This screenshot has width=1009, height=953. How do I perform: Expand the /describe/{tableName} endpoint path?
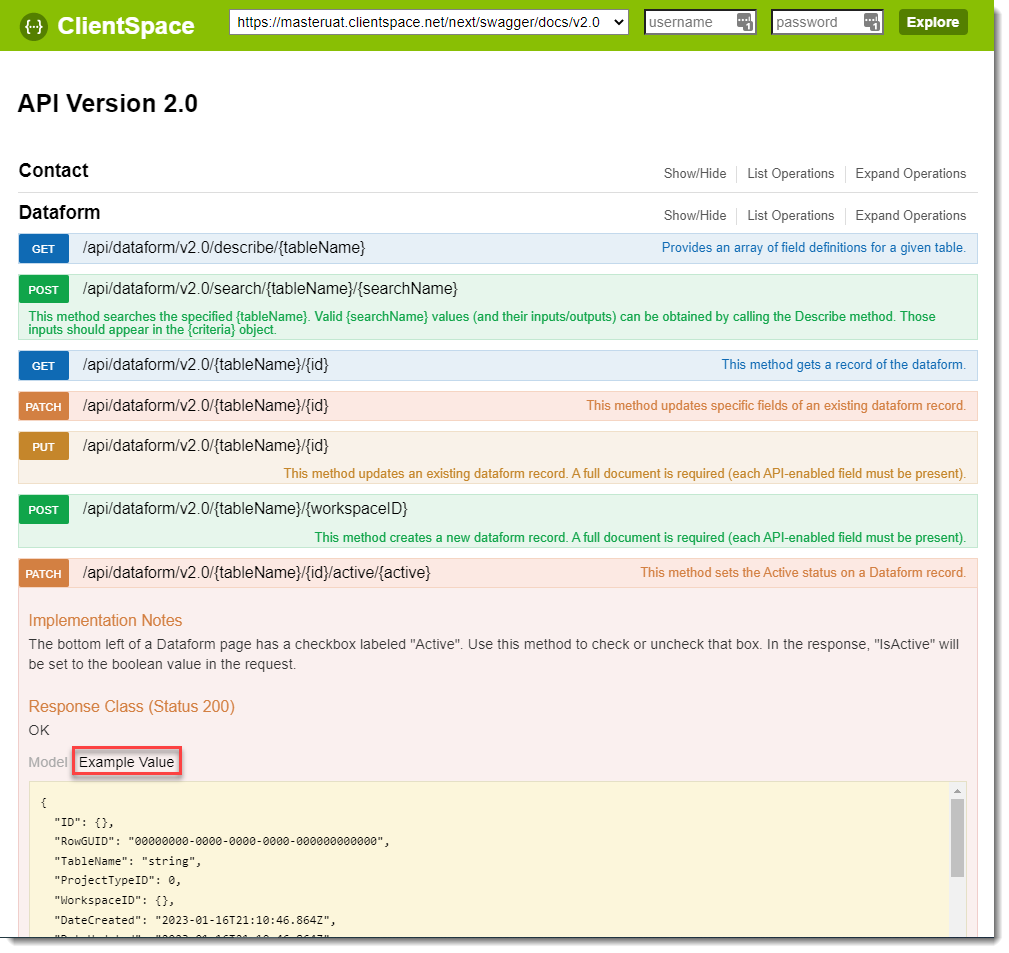coord(224,248)
